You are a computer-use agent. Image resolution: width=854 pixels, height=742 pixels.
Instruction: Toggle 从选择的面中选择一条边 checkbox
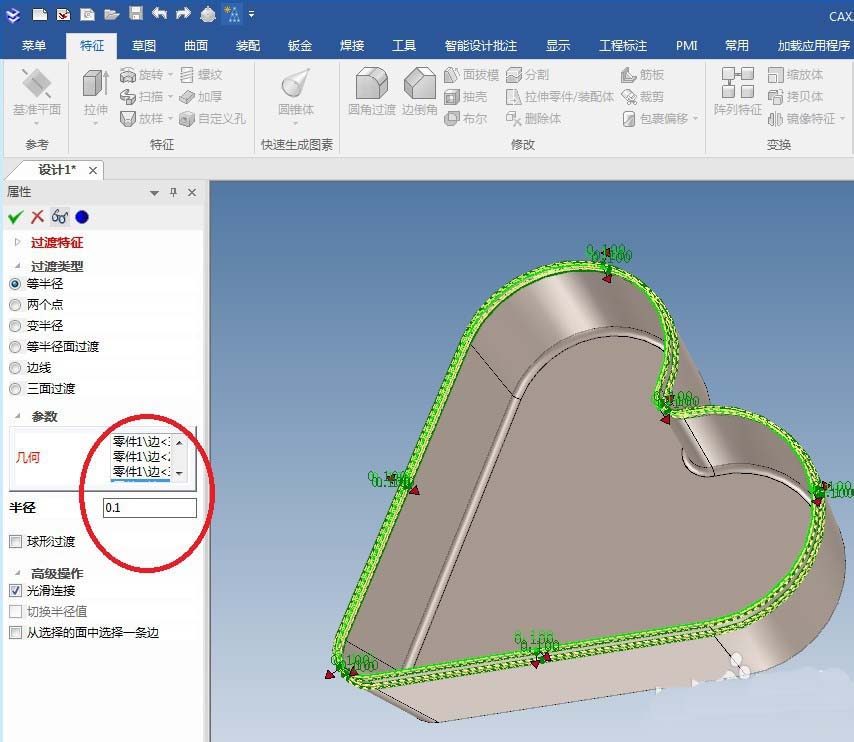coord(15,632)
